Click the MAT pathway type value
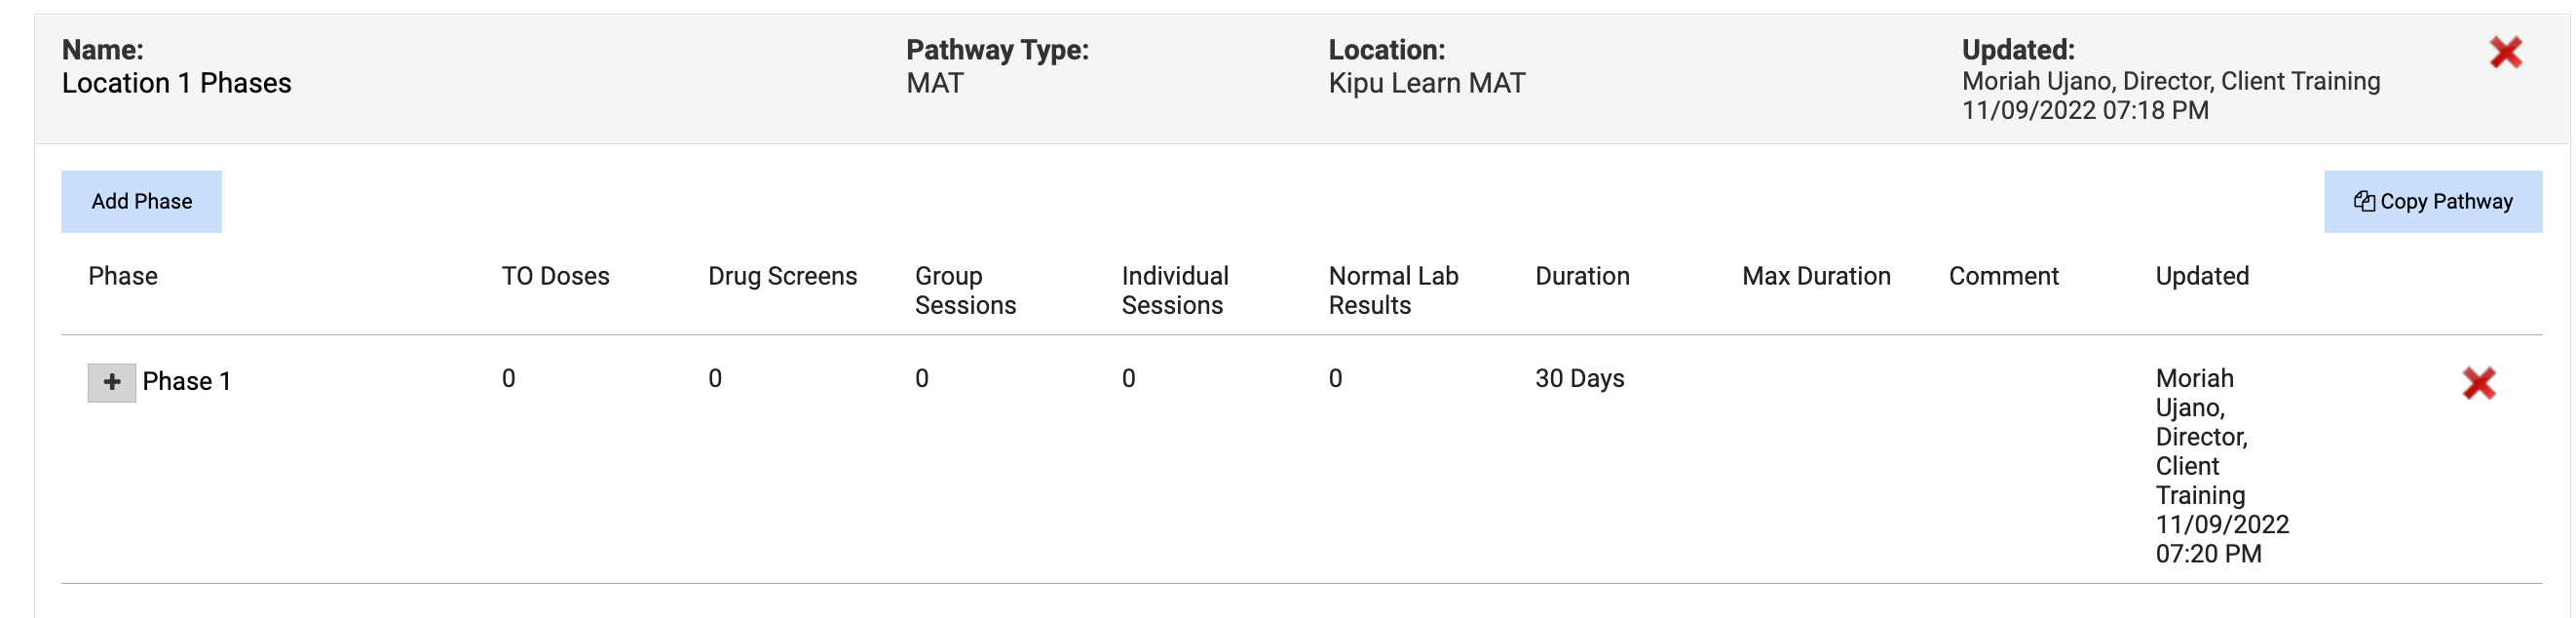Image resolution: width=2576 pixels, height=618 pixels. [x=934, y=83]
